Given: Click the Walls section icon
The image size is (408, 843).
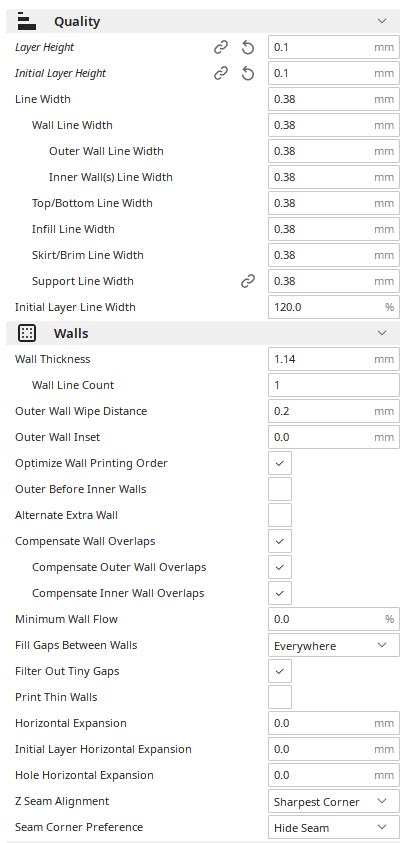Looking at the screenshot, I should (x=27, y=333).
